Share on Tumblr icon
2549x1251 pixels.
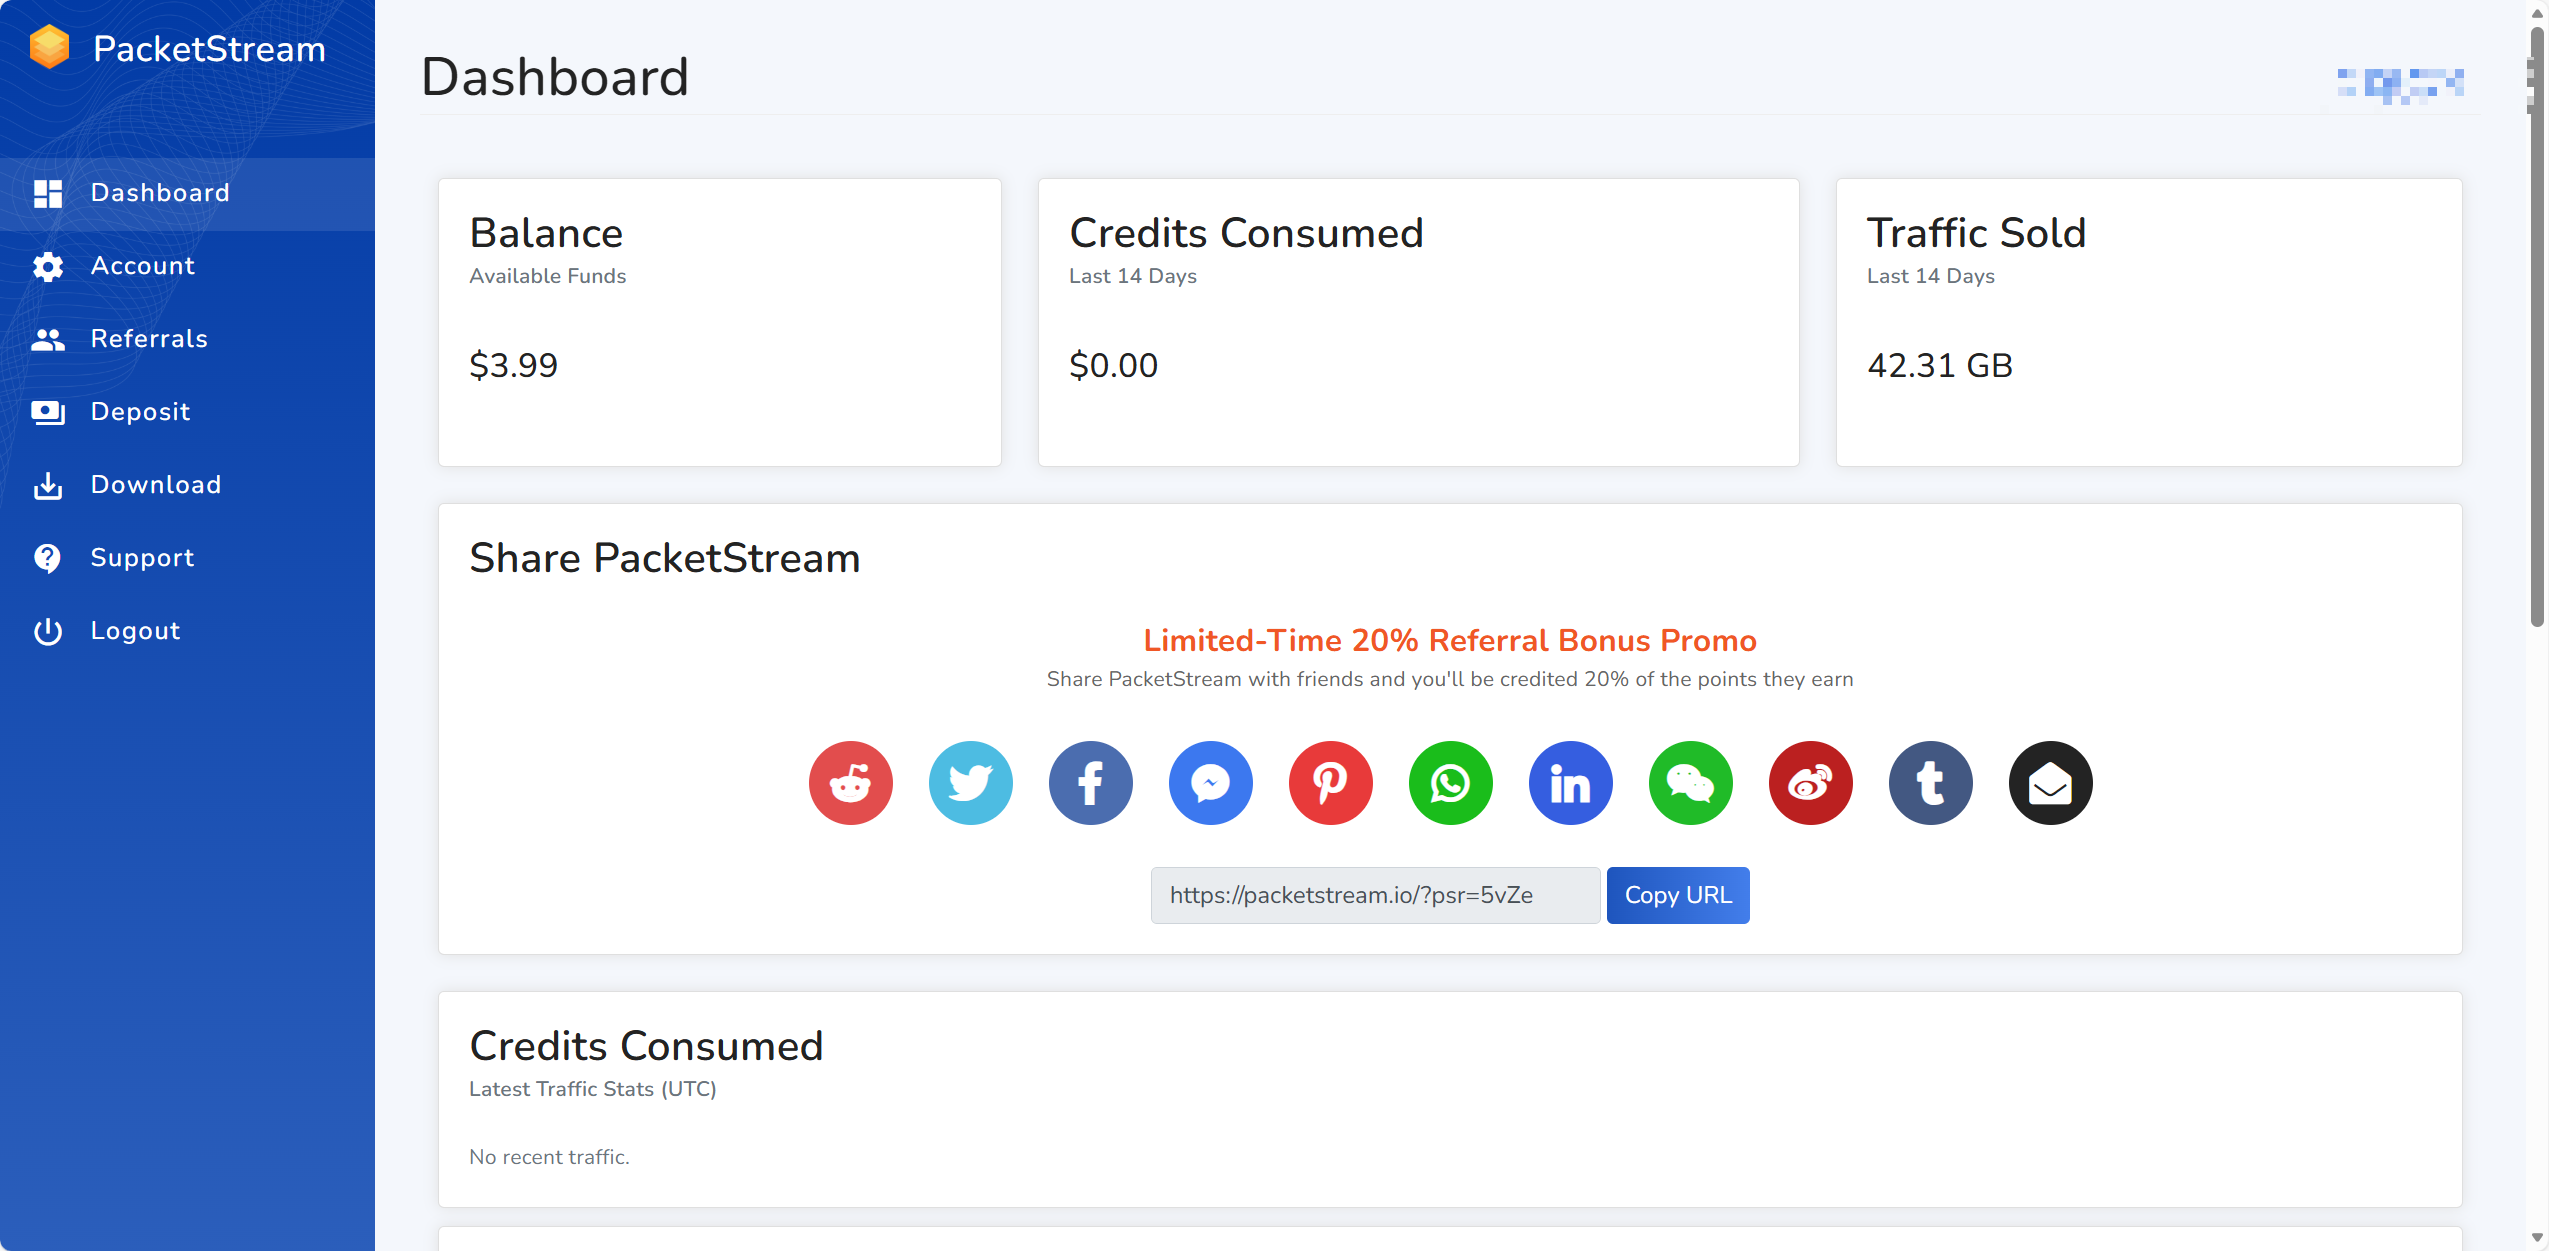coord(1930,783)
